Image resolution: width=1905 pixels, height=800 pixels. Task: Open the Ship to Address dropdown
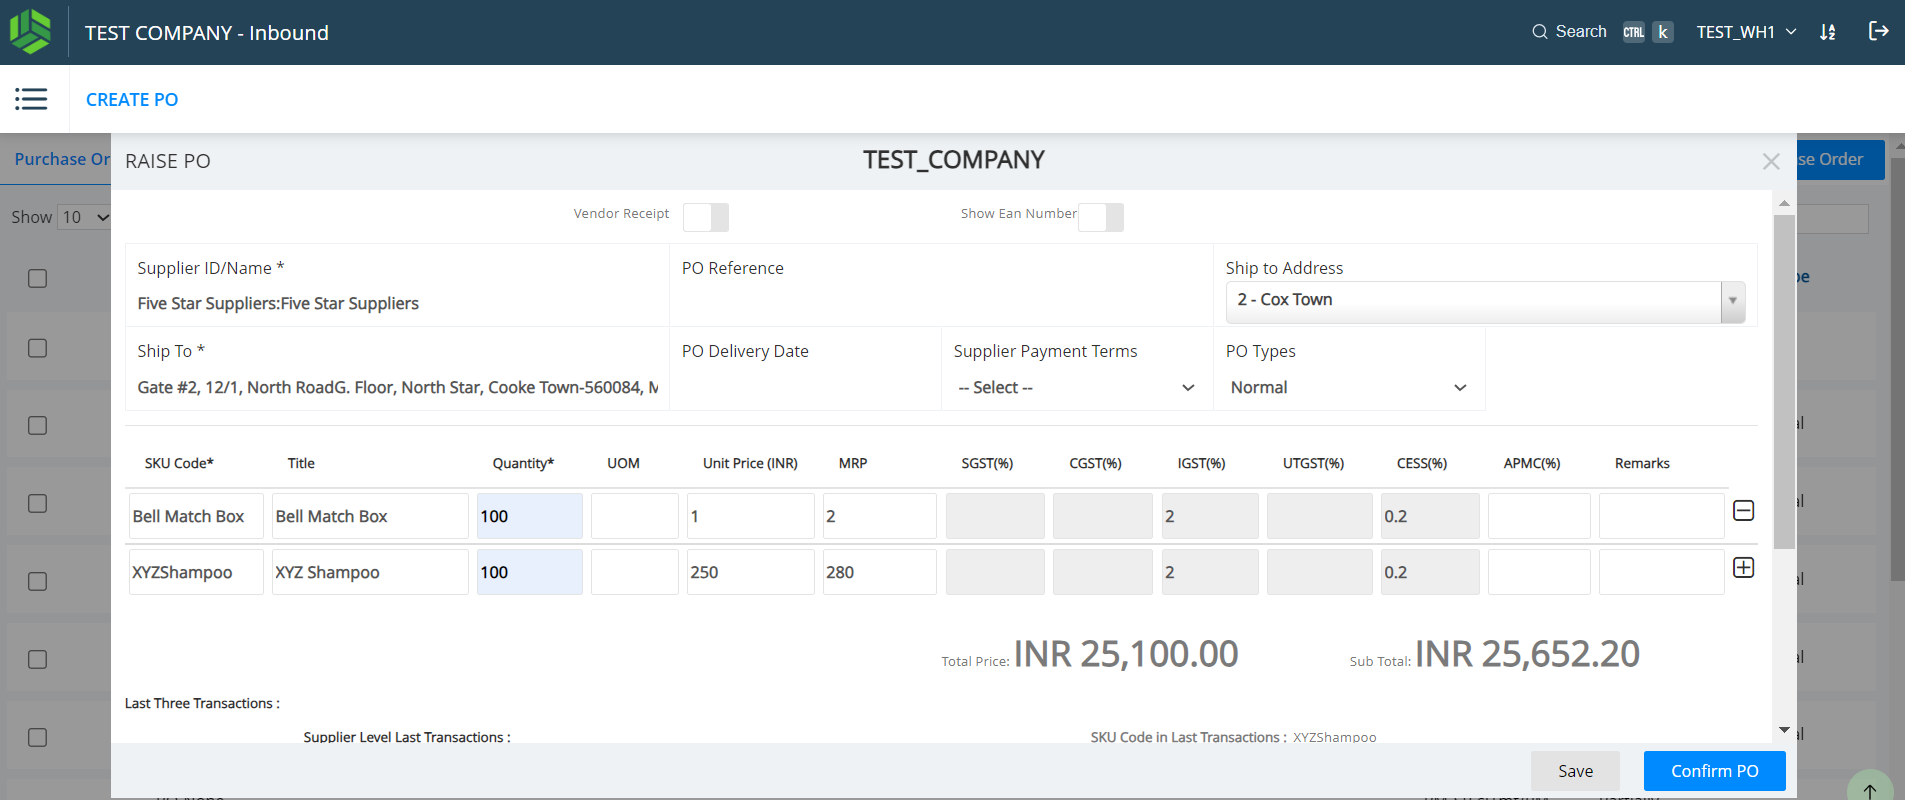tap(1485, 301)
